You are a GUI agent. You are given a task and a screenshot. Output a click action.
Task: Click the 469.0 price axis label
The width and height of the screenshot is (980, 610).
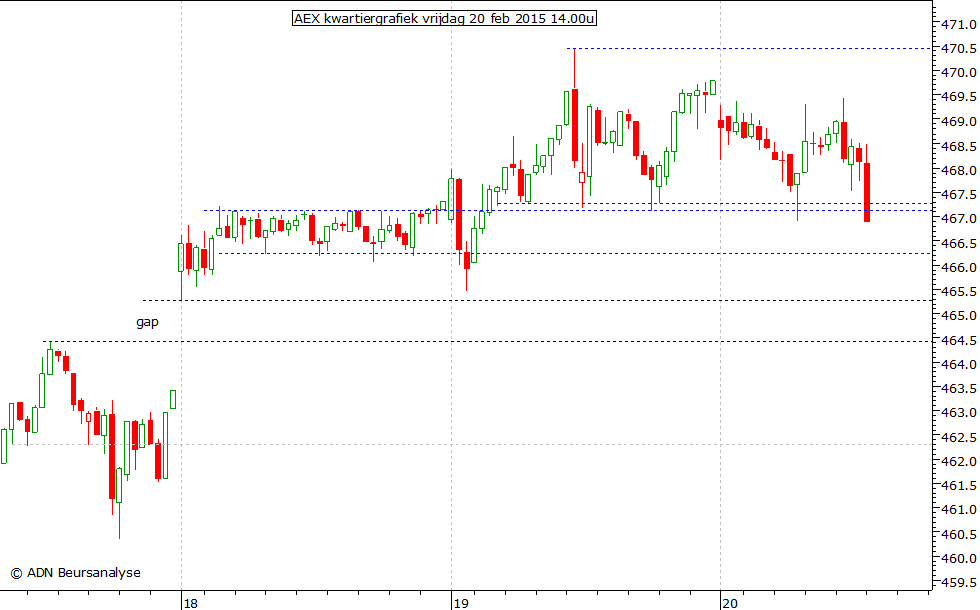(959, 121)
